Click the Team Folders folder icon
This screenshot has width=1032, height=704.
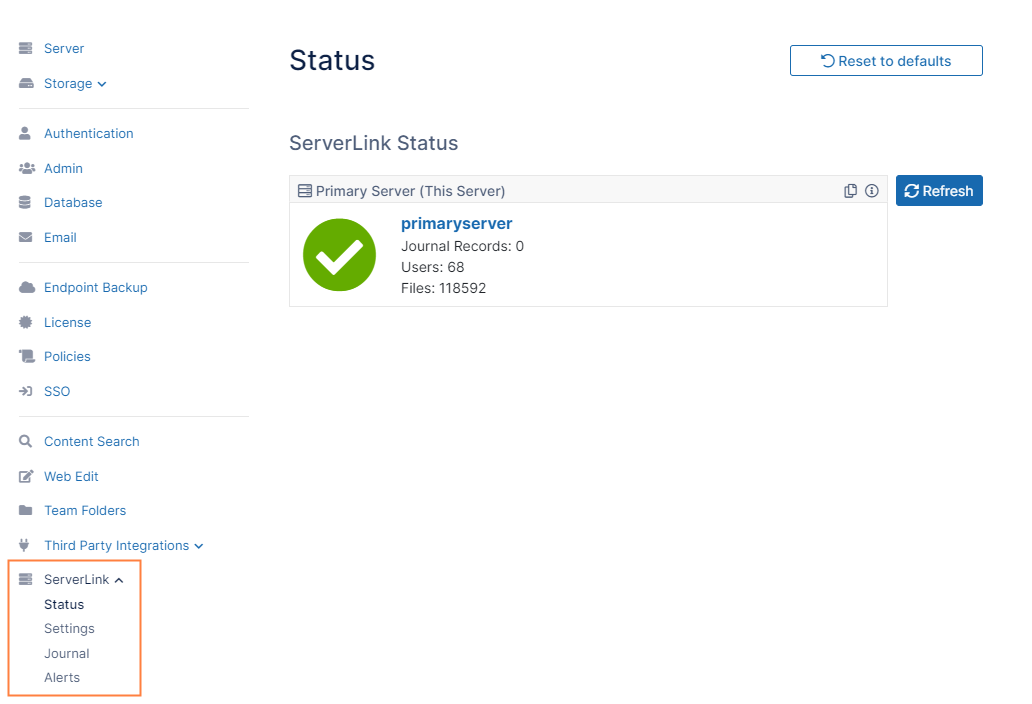click(26, 511)
